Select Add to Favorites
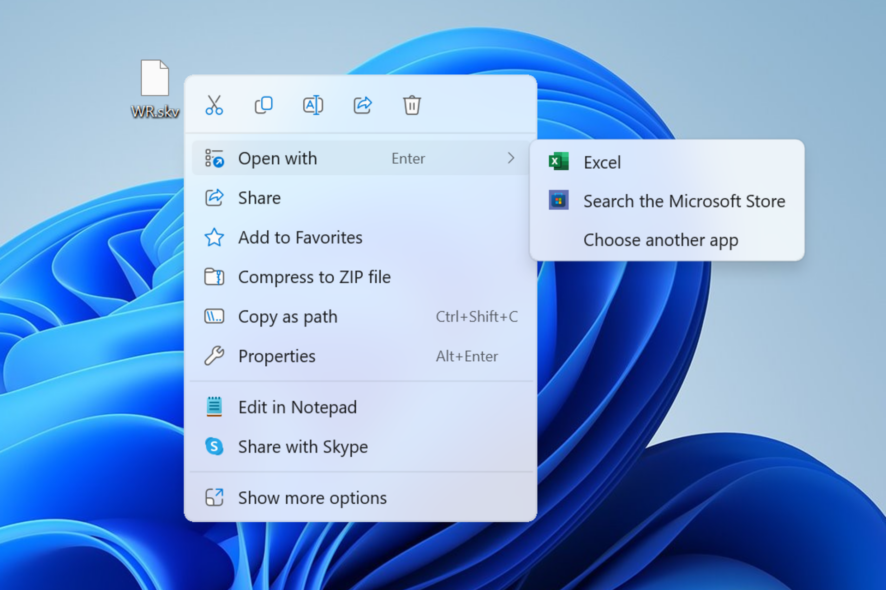Screen dimensions: 886x590 point(361,237)
